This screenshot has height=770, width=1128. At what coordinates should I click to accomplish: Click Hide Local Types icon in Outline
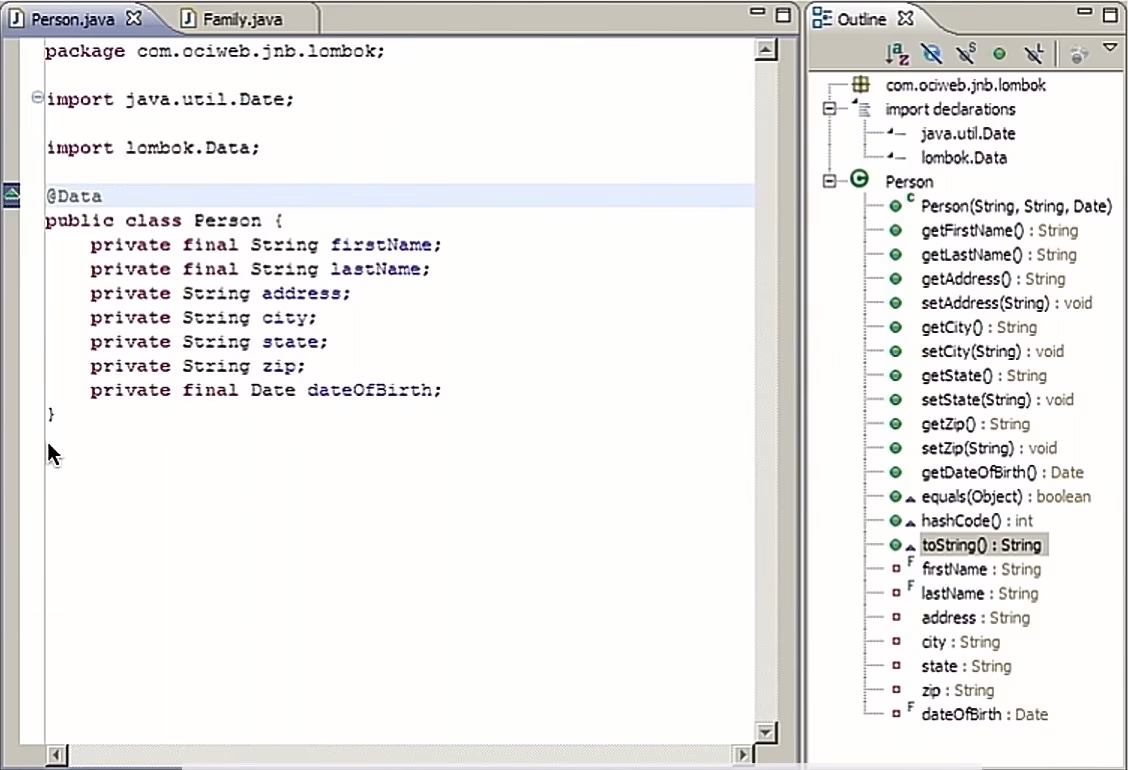(1034, 54)
